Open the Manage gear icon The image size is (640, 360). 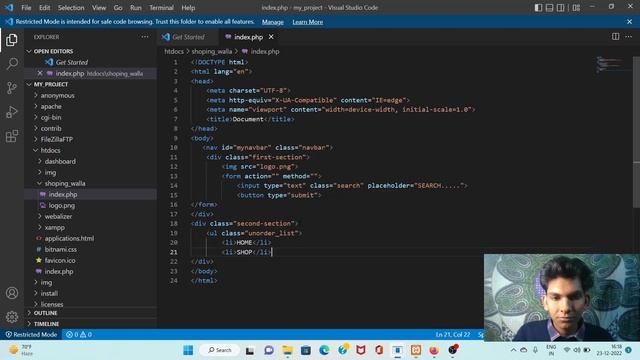tap(12, 317)
